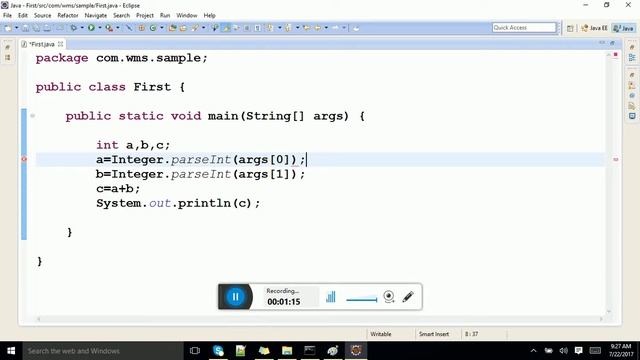Maximize the editor area
The height and width of the screenshot is (360, 640).
(x=613, y=42)
